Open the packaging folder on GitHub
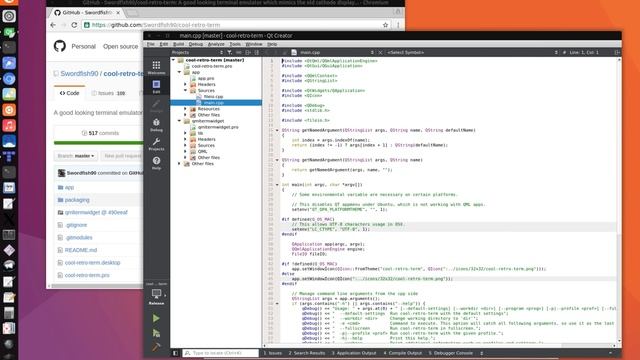 (x=77, y=200)
